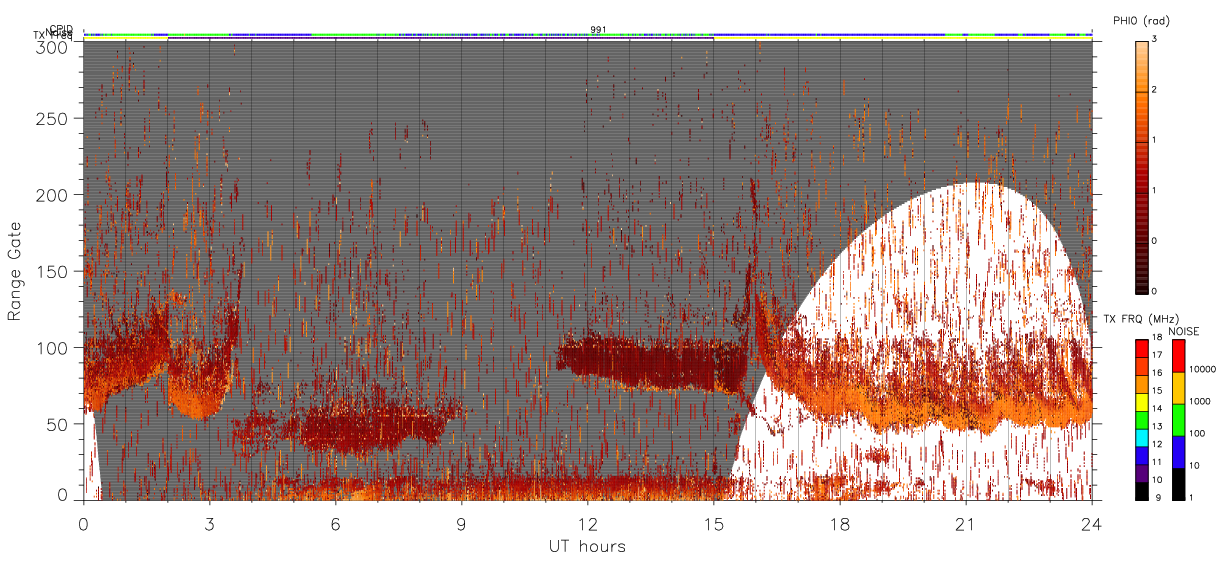Click the red 17–18 MHz TX FRQ swatch
This screenshot has width=1228, height=567.
(x=1141, y=349)
